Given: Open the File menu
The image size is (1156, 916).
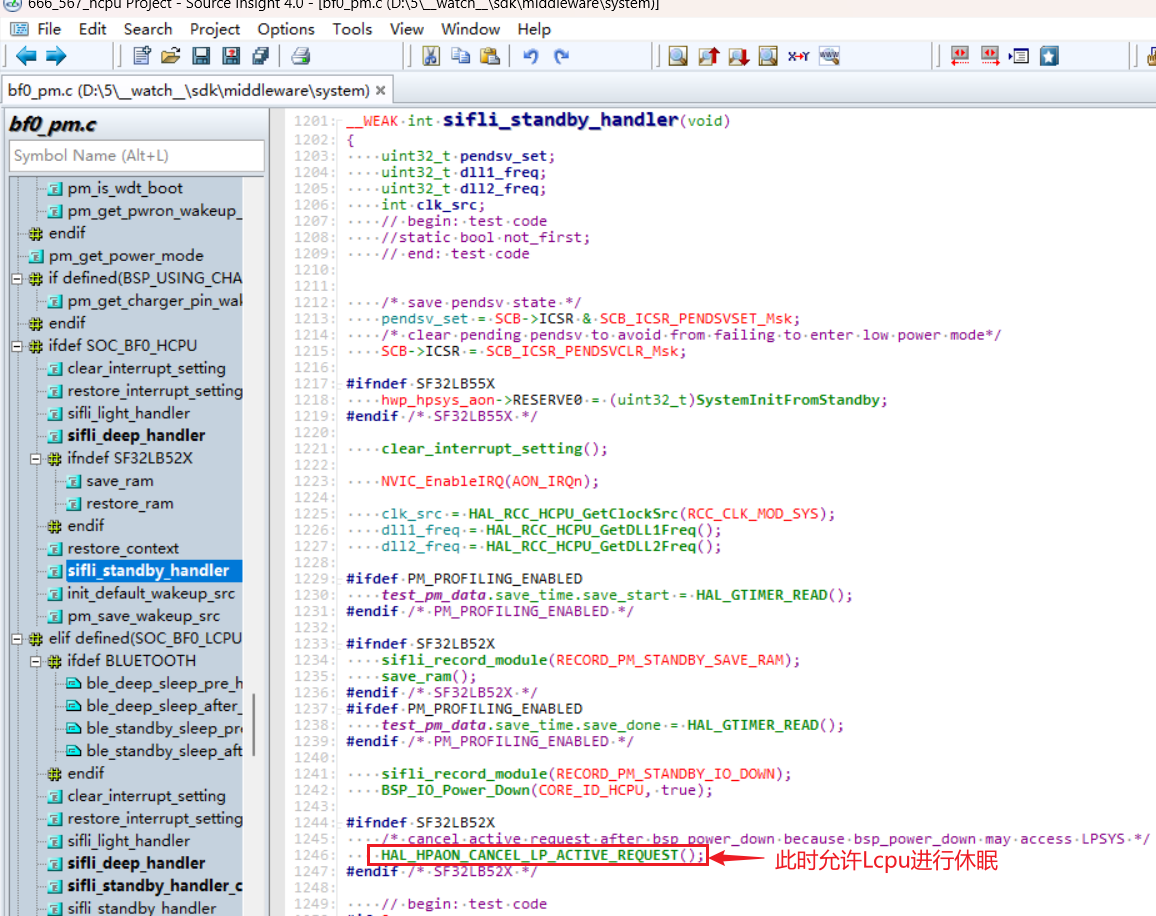Looking at the screenshot, I should coord(49,30).
